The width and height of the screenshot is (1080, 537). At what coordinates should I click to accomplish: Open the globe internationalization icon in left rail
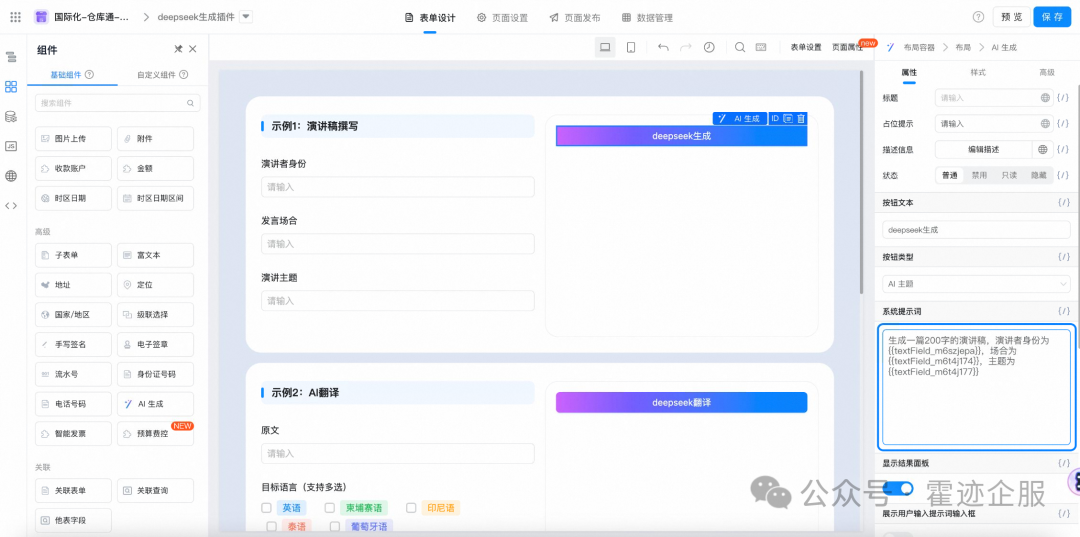pyautogui.click(x=11, y=176)
